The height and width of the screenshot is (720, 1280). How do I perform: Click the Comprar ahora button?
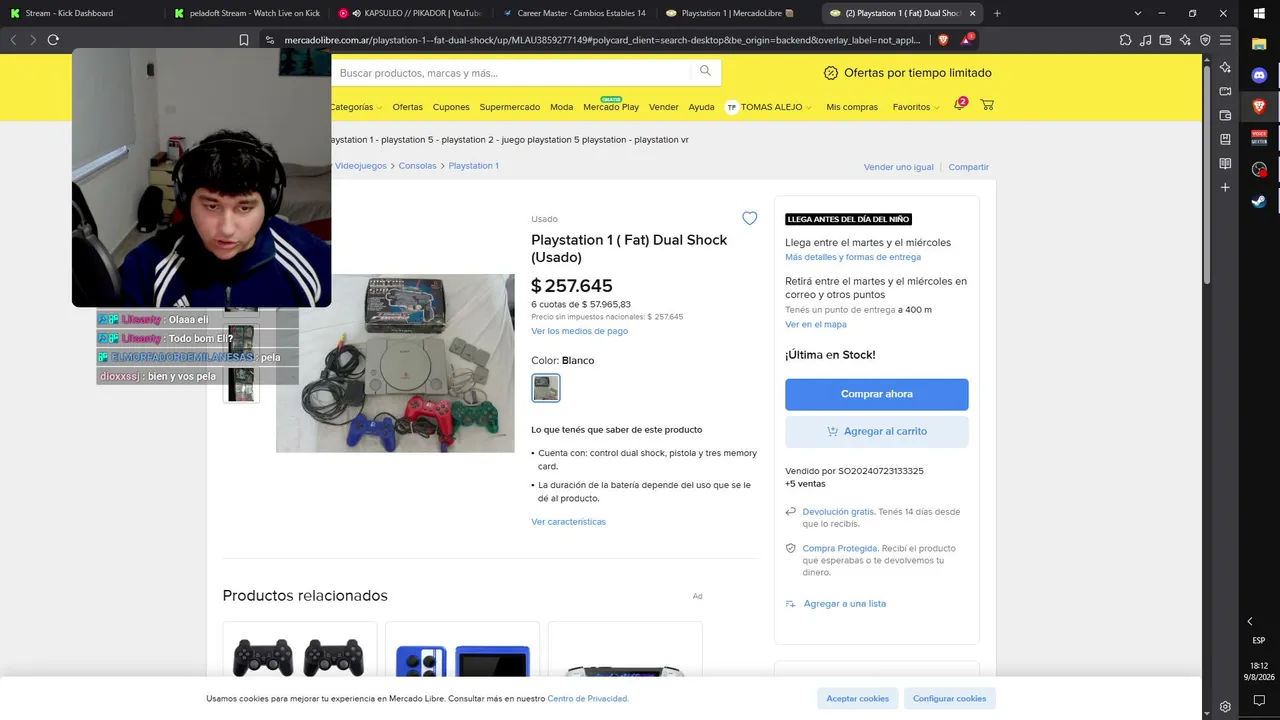pos(877,394)
